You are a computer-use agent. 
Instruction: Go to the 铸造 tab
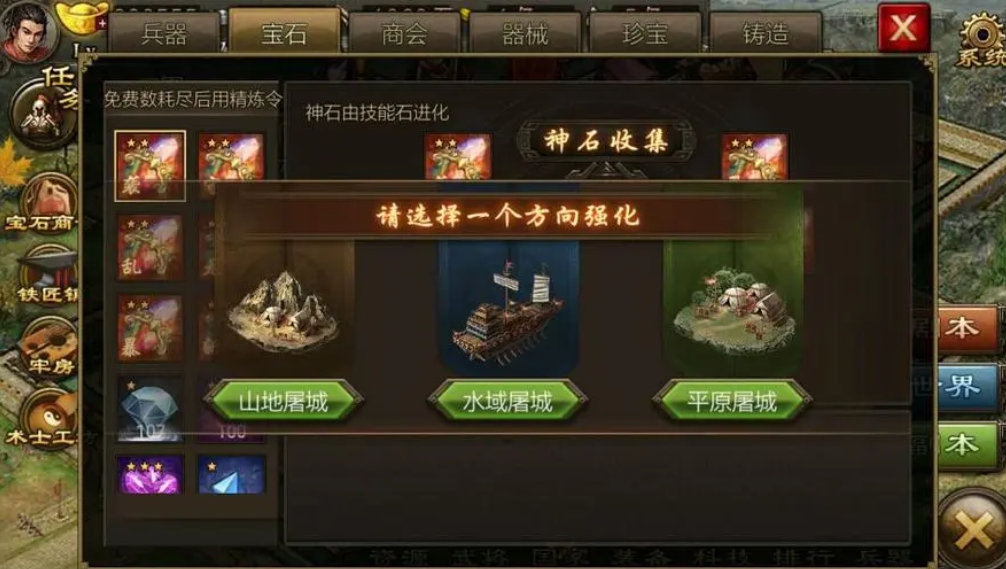coord(765,33)
